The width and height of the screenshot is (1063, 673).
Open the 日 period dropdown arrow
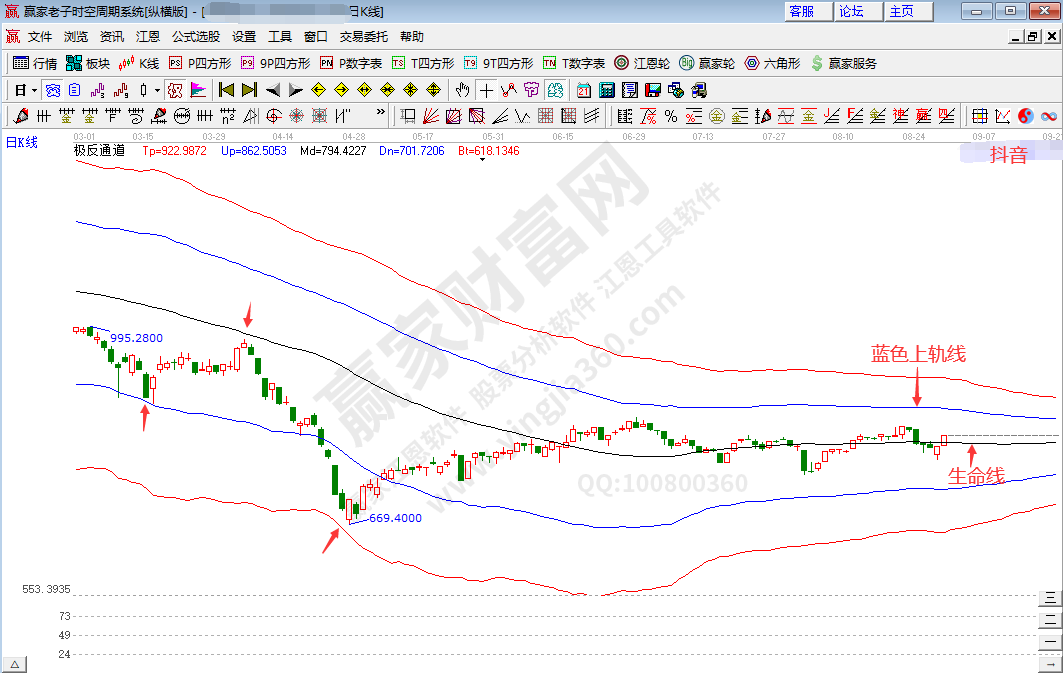coord(34,89)
